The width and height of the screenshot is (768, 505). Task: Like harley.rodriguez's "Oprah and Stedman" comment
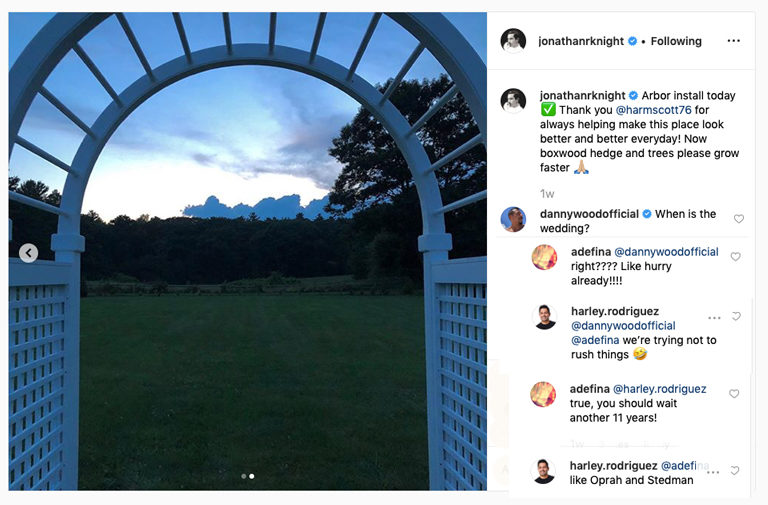(x=735, y=471)
